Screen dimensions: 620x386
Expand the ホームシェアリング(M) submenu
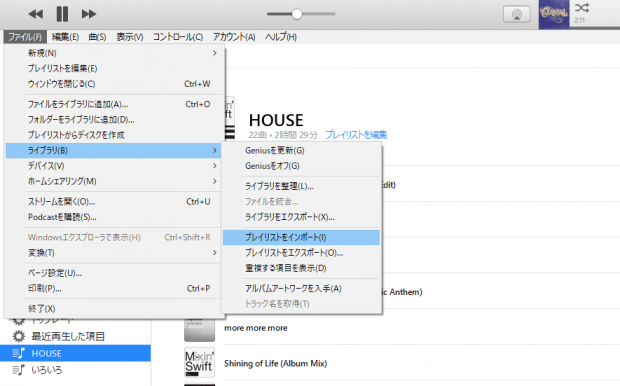(x=113, y=181)
